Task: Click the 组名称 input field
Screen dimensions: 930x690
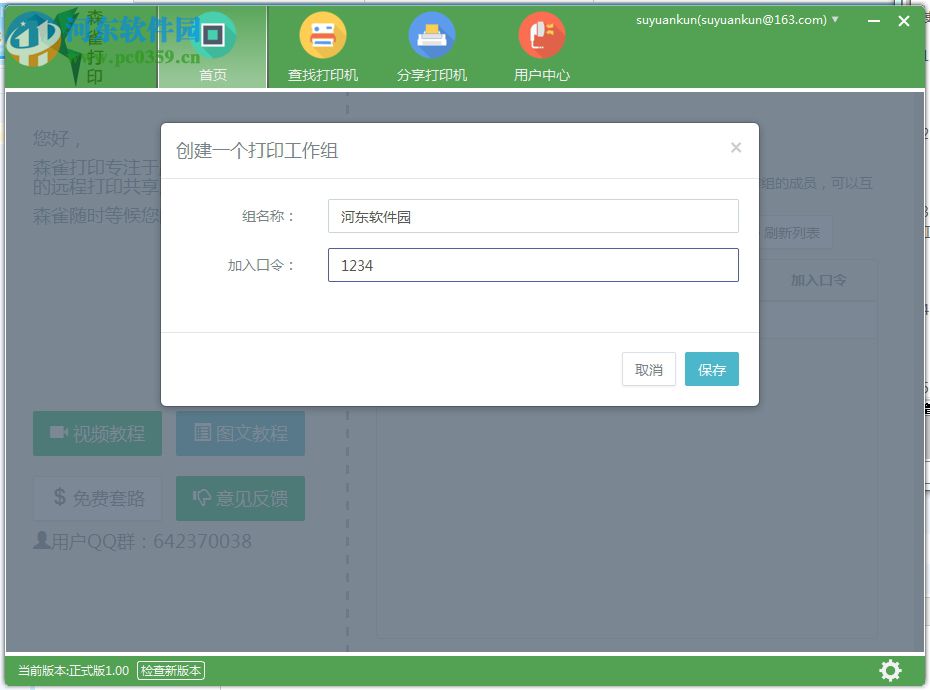Action: [x=533, y=215]
